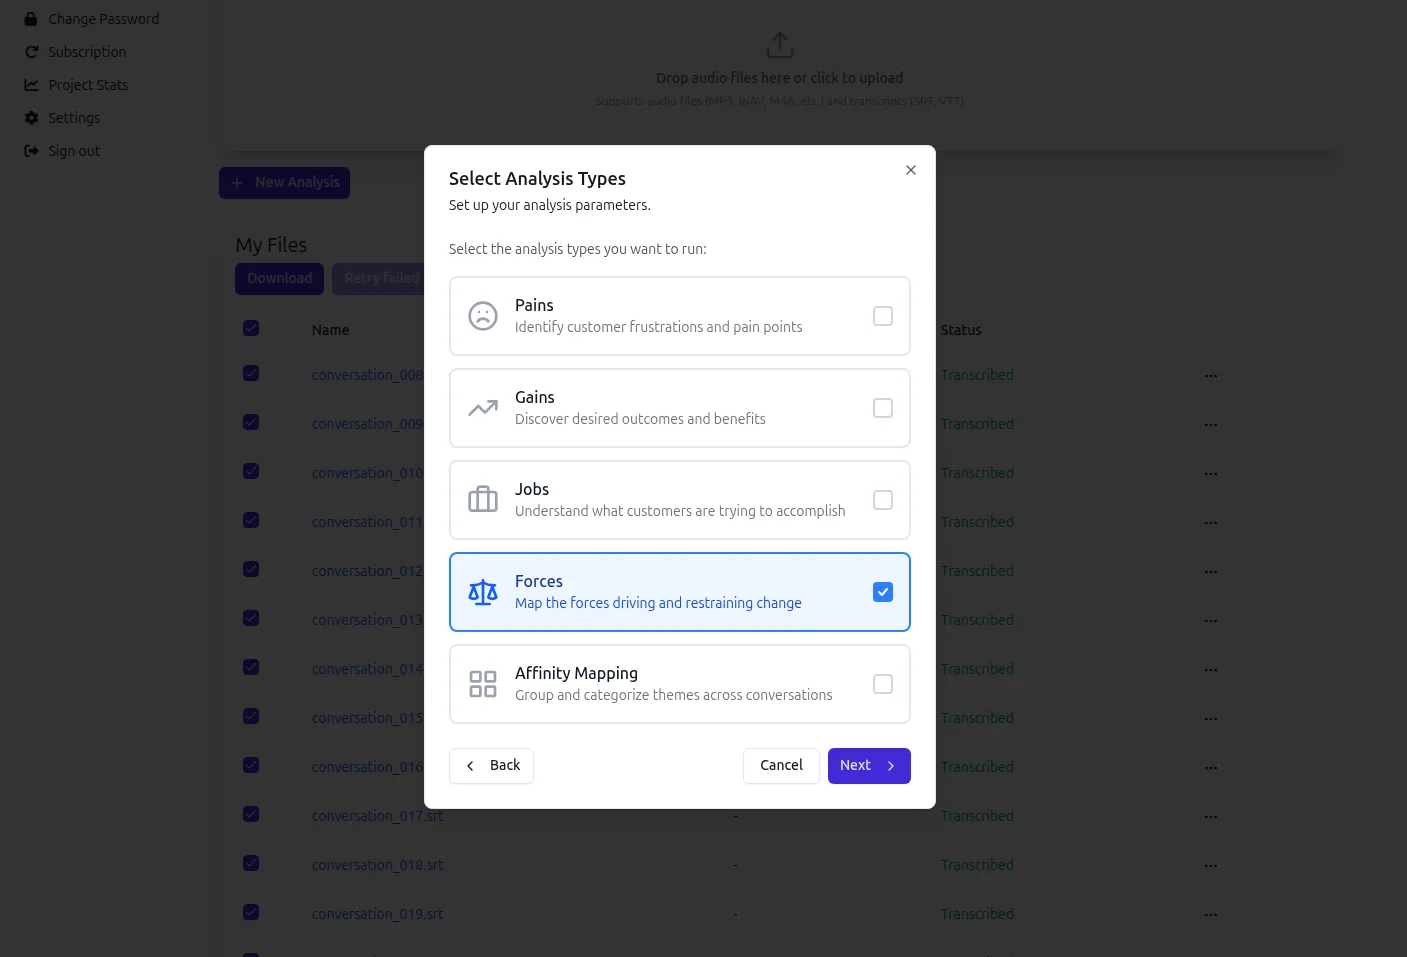Enable the Pains analysis checkbox

click(x=882, y=316)
